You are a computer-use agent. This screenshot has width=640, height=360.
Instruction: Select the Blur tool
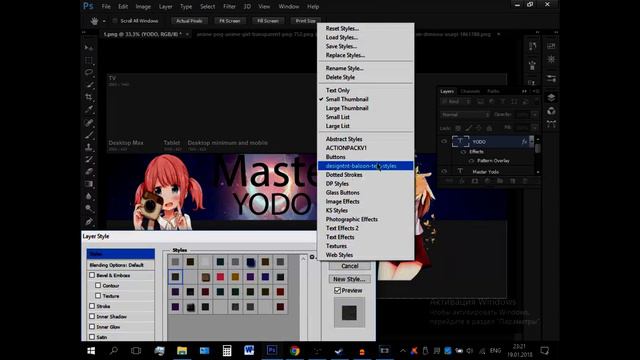click(x=89, y=196)
